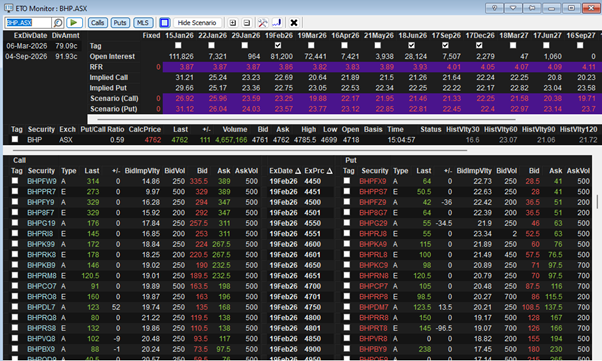Tick the 15Jan26 expiry Tag checkbox
The height and width of the screenshot is (361, 602).
178,45
